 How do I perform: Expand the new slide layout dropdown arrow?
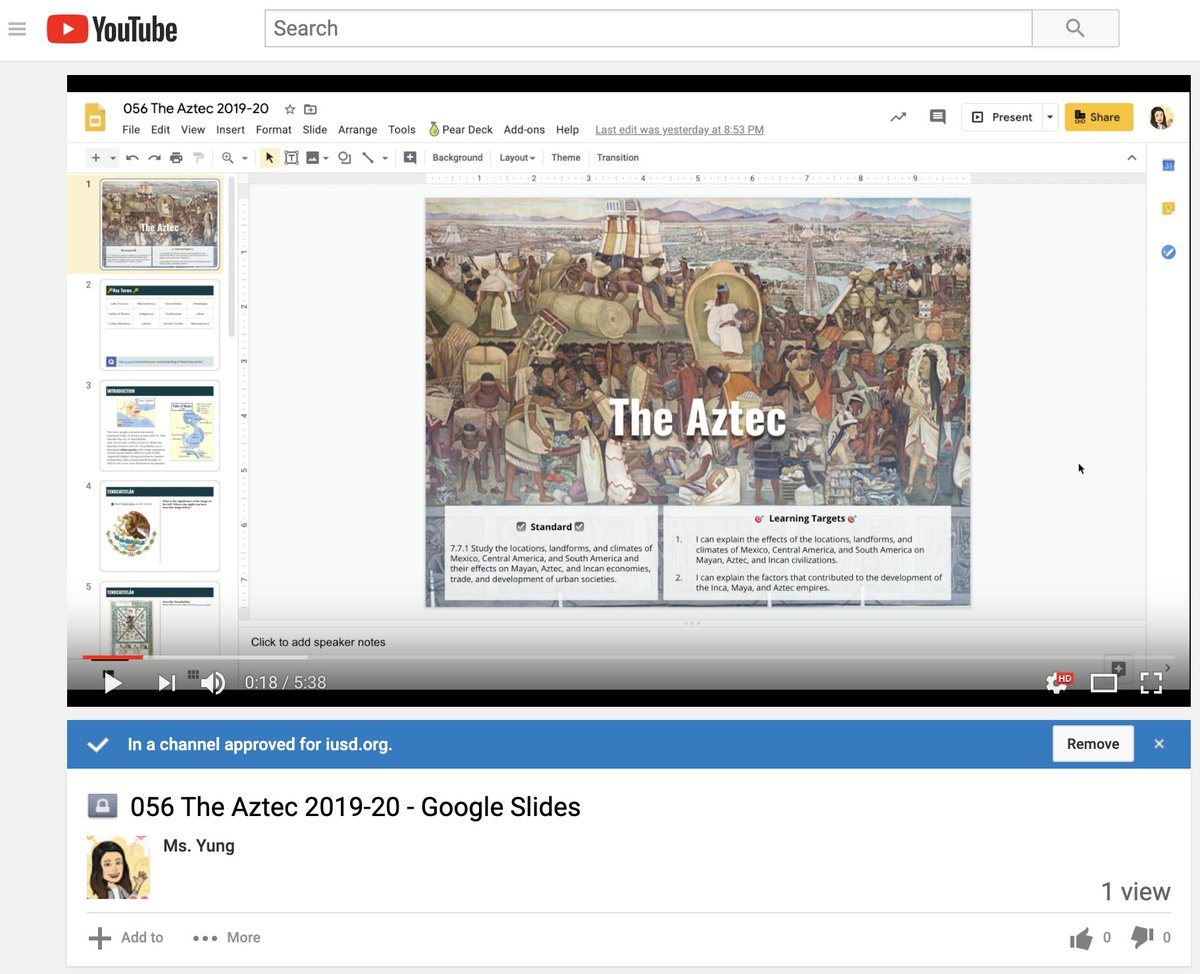(x=113, y=158)
